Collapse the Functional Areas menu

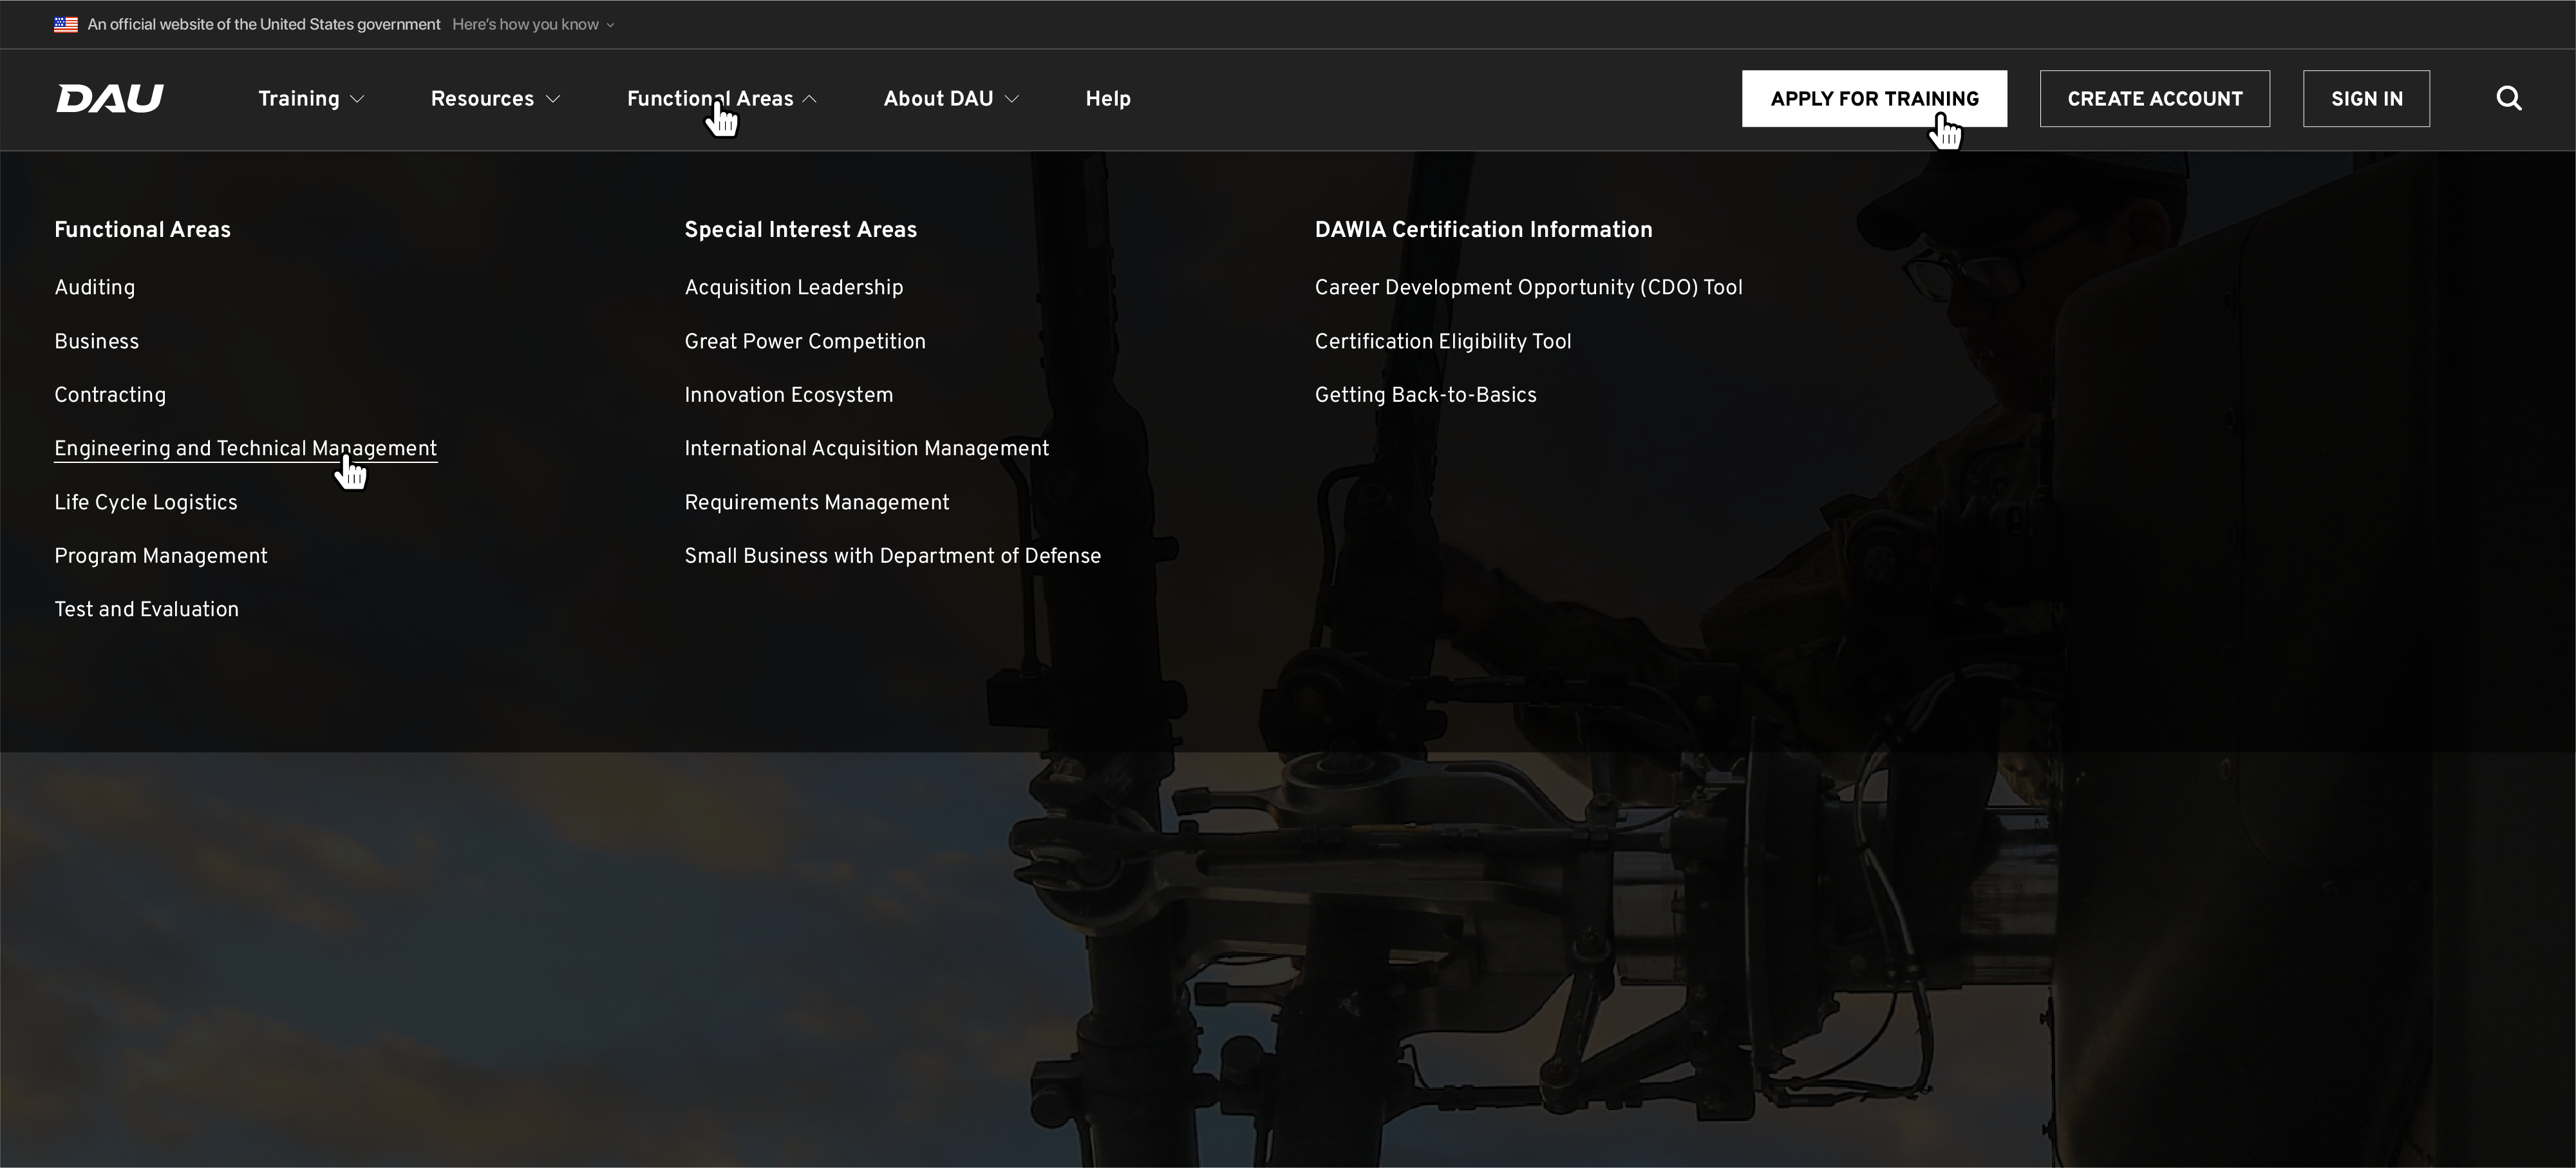click(x=722, y=98)
